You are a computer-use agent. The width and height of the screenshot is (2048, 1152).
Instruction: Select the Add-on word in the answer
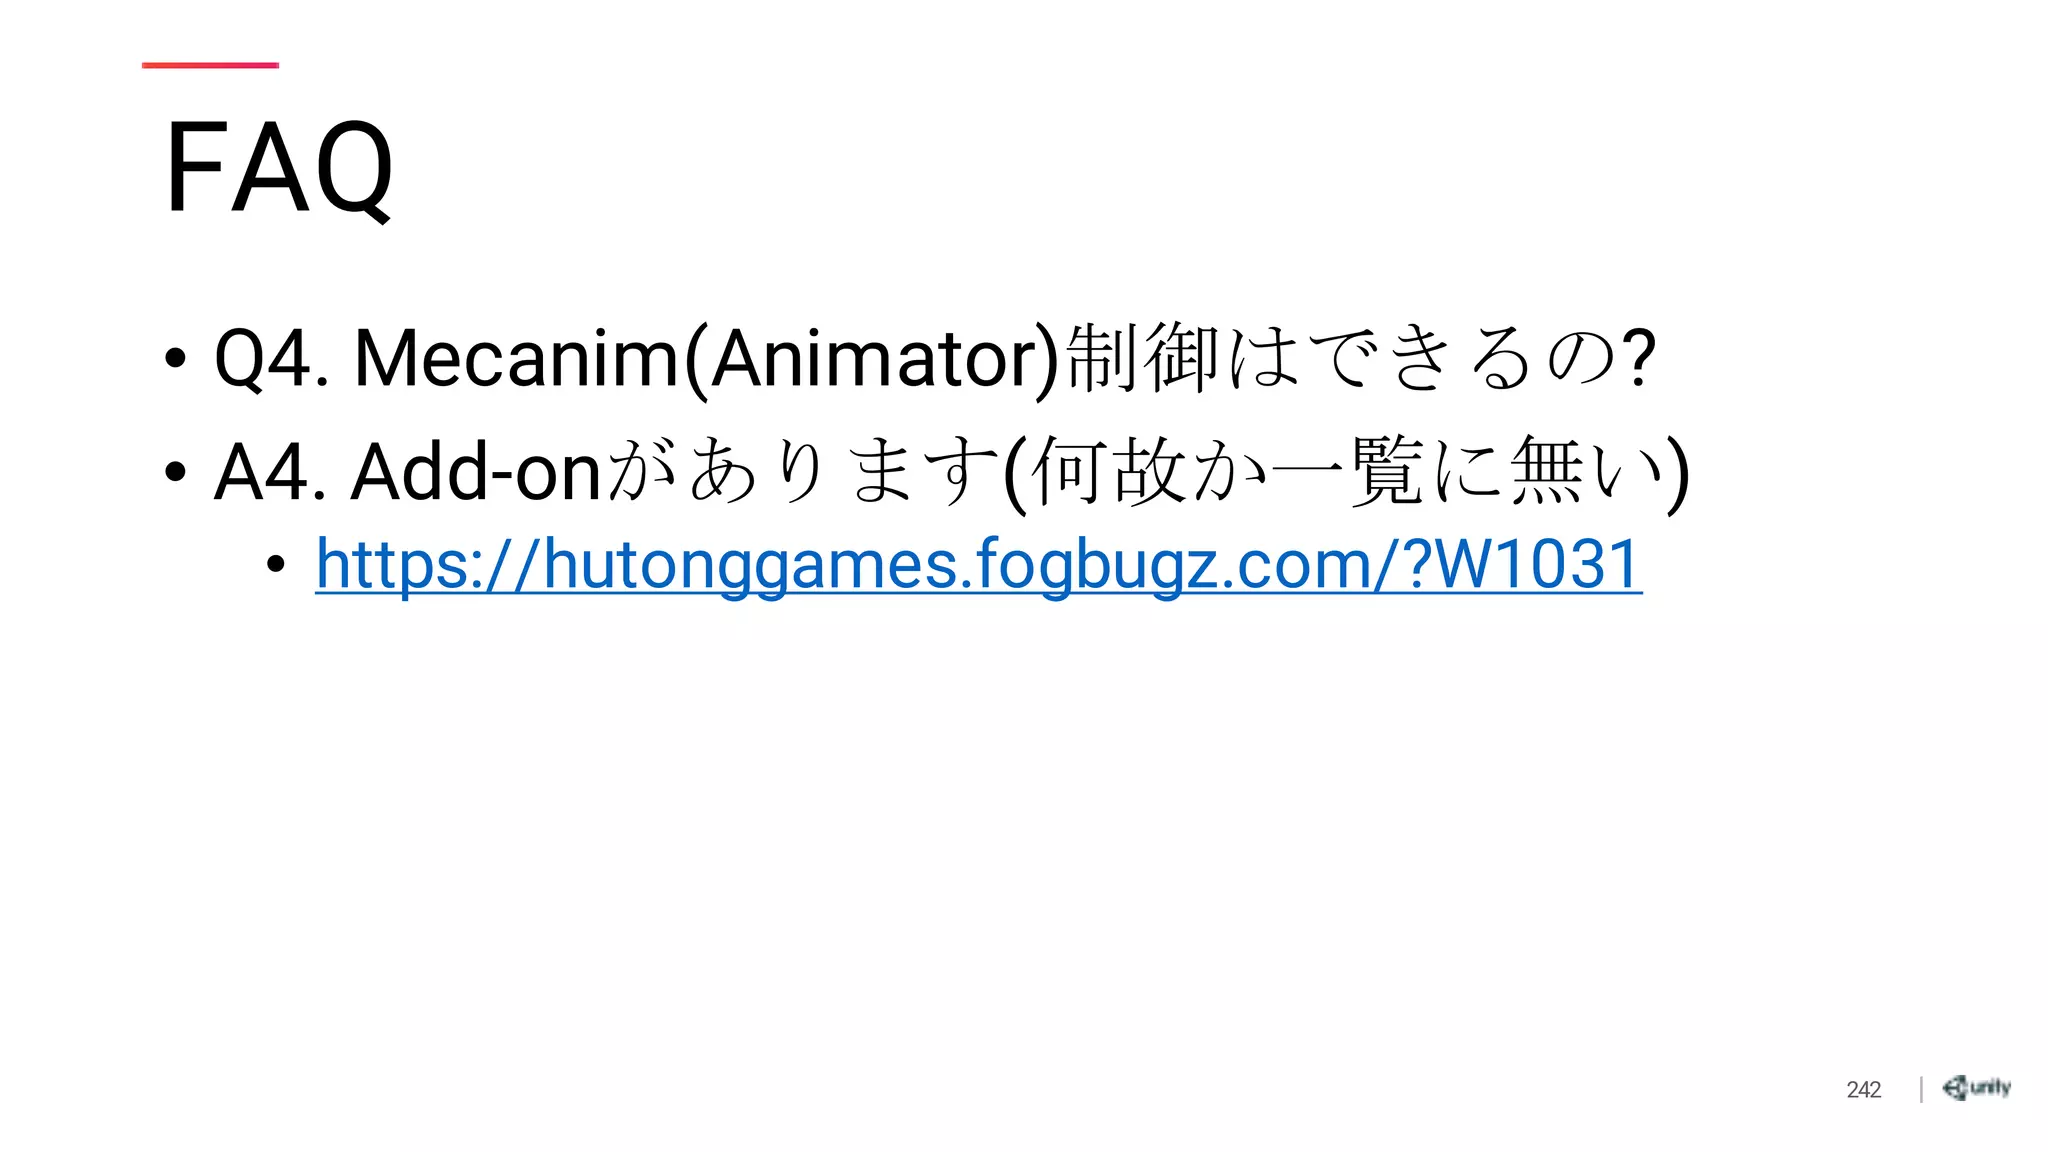pyautogui.click(x=476, y=471)
